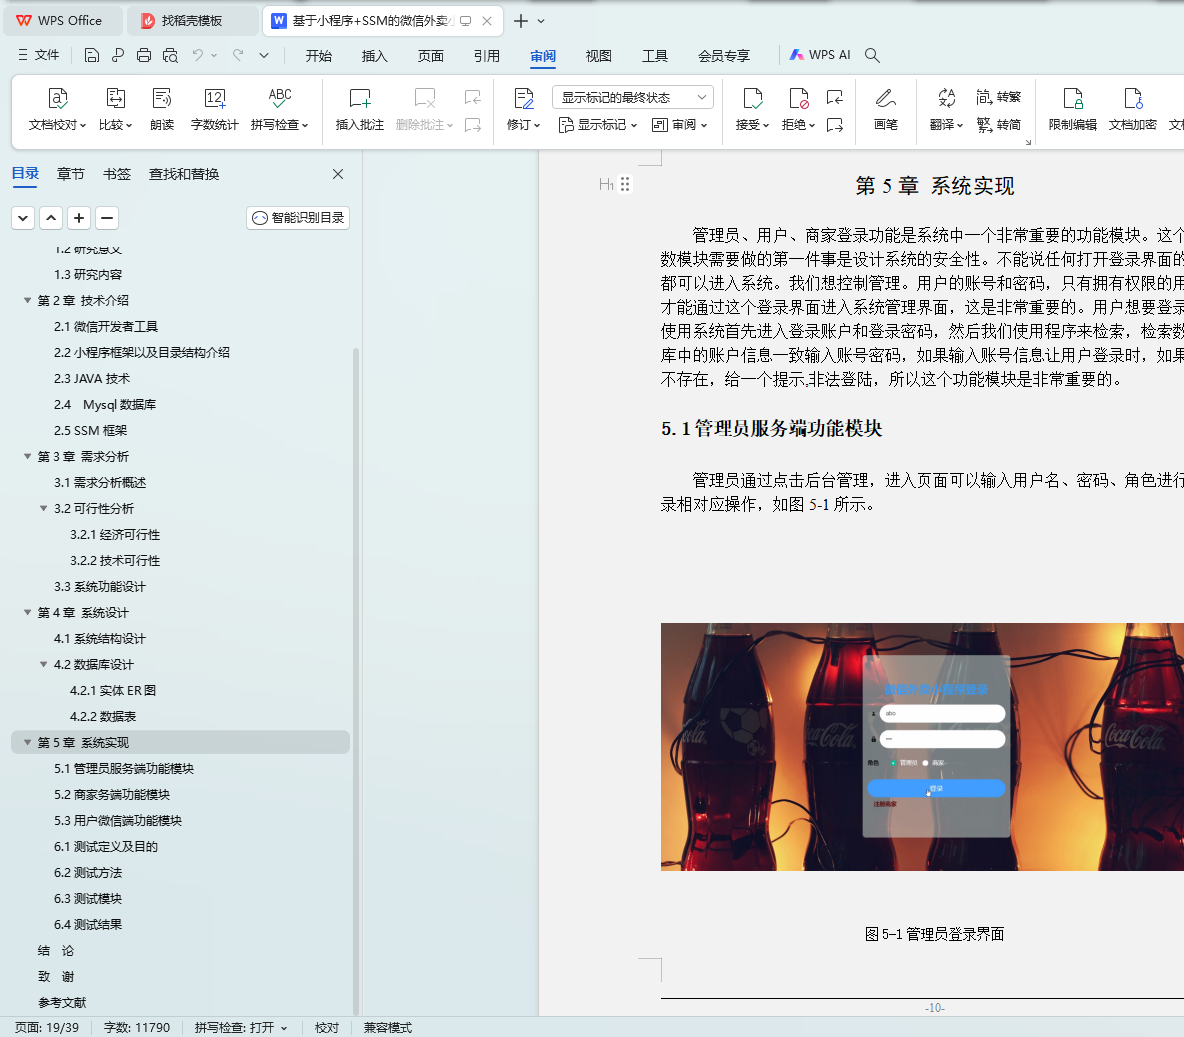Collapse the 第 3 章 需求分析 node
Viewport: 1184px width, 1037px height.
pos(27,456)
